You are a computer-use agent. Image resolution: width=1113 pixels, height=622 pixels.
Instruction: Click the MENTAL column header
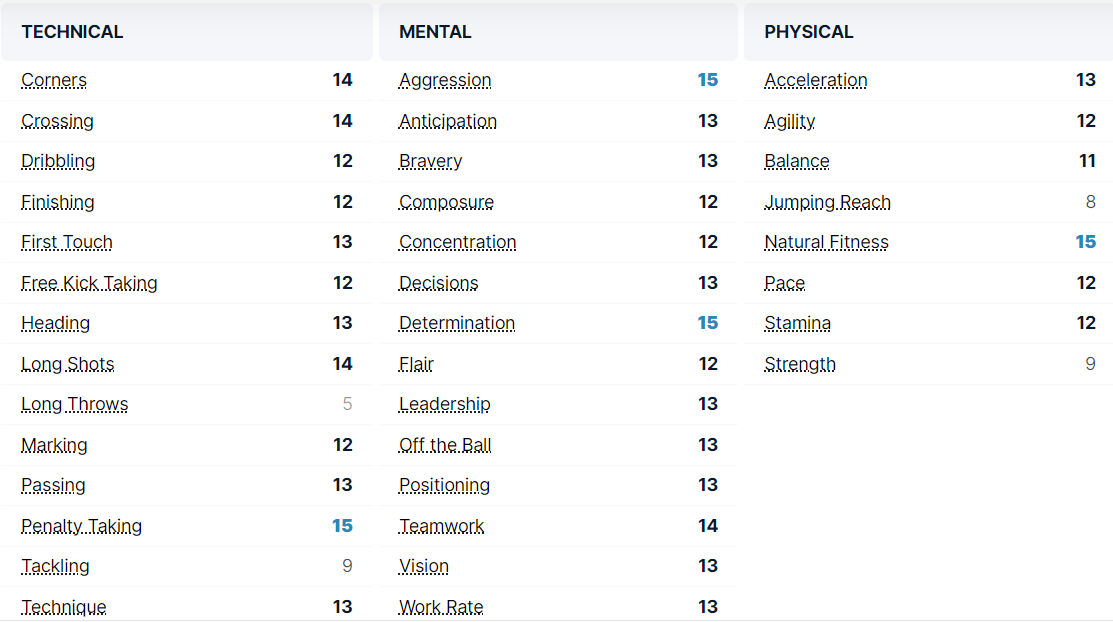435,32
